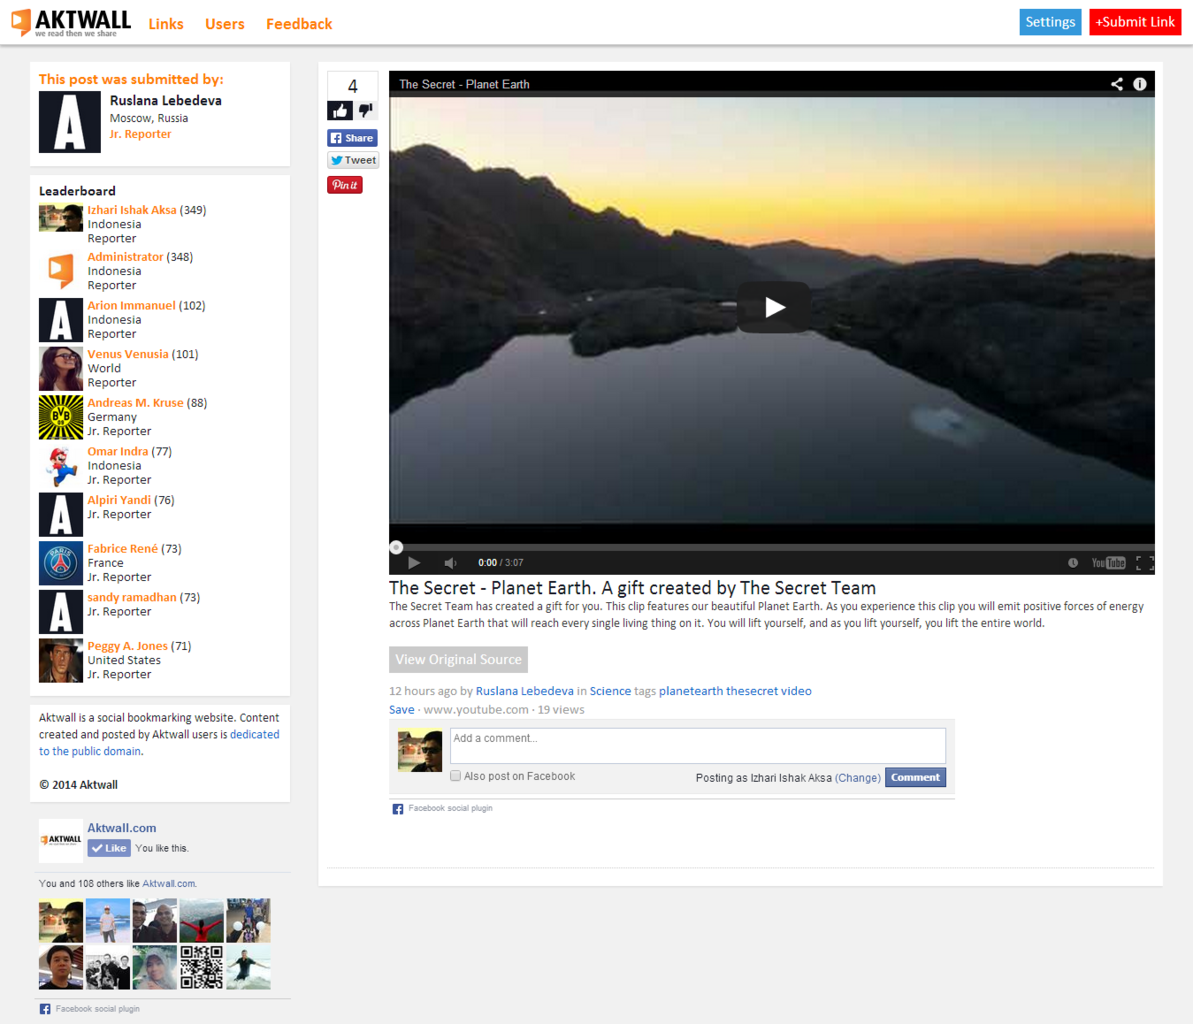
Task: Click Fabrice René's Paris badge avatar
Action: [61, 563]
